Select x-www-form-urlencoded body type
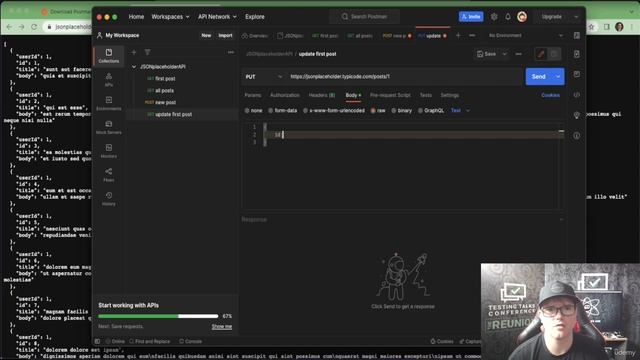 pos(333,111)
